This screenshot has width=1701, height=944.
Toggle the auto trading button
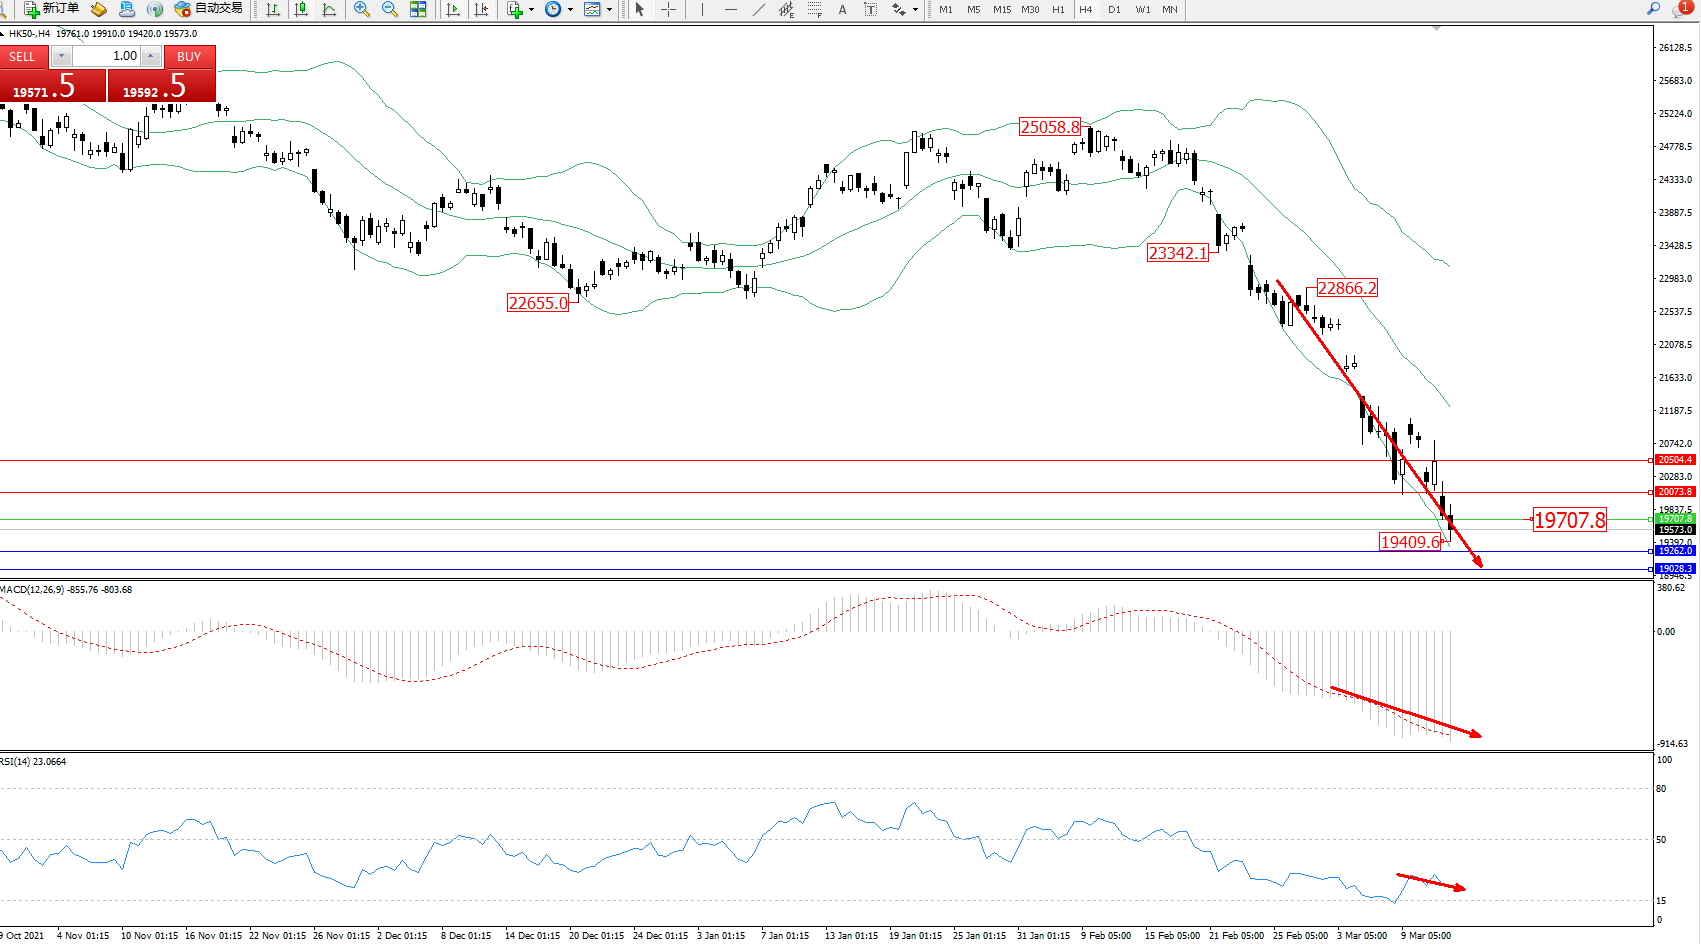[x=208, y=8]
